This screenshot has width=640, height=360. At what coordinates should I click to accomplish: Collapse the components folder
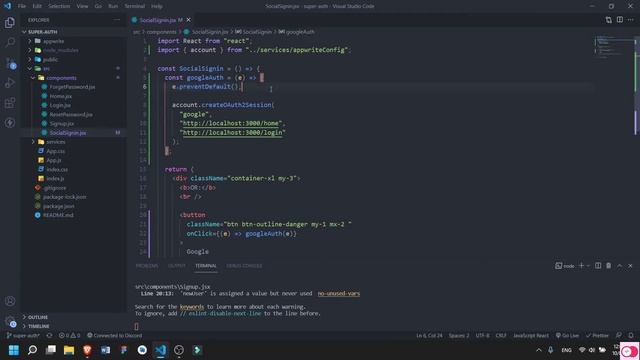(73, 78)
